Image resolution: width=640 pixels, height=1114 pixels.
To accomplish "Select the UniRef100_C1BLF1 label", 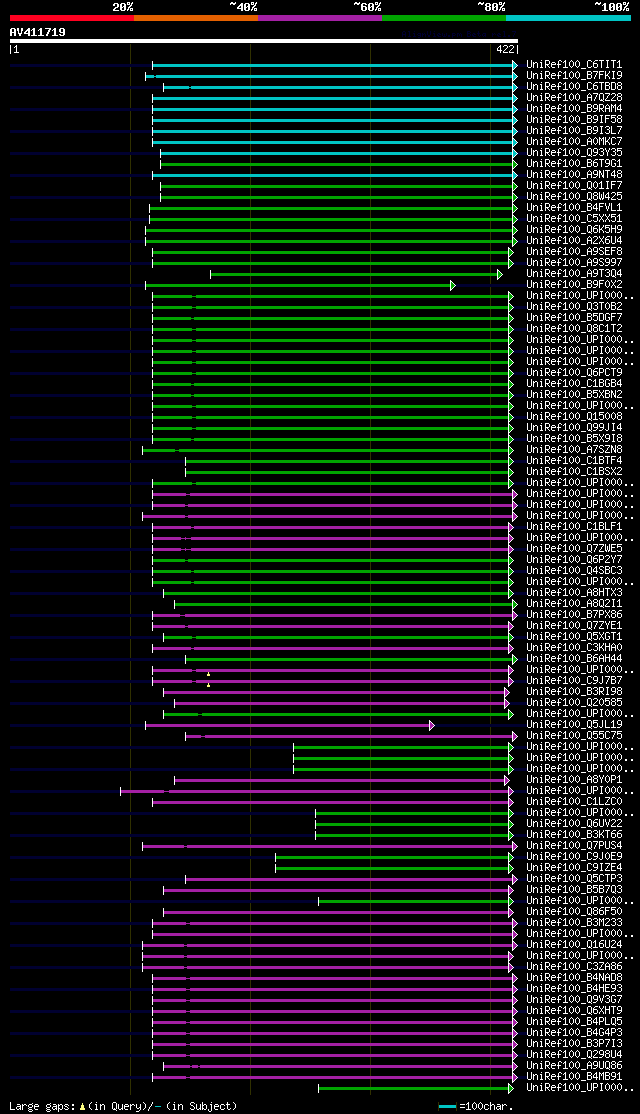I will click(x=575, y=527).
